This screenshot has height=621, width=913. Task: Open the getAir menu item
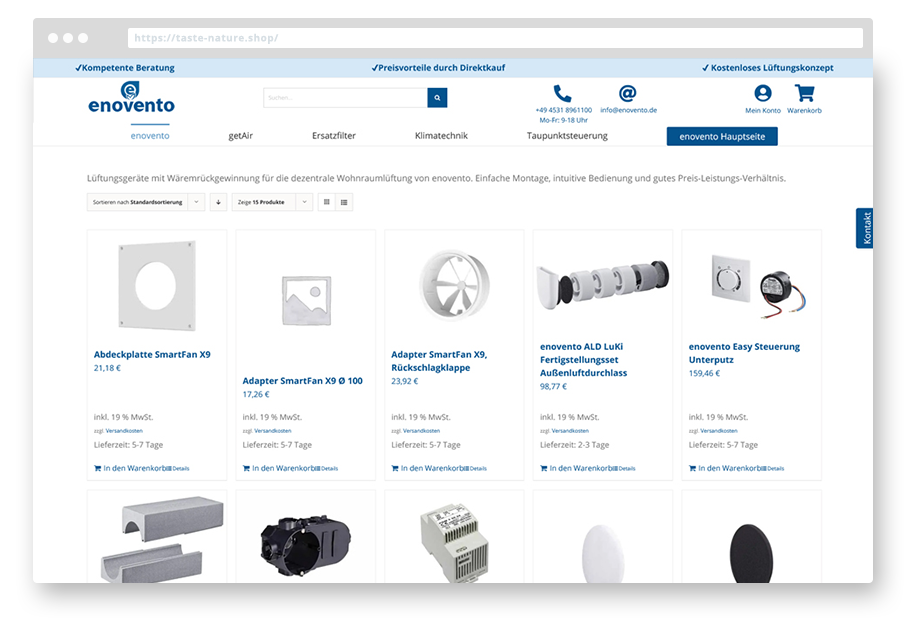tap(240, 136)
